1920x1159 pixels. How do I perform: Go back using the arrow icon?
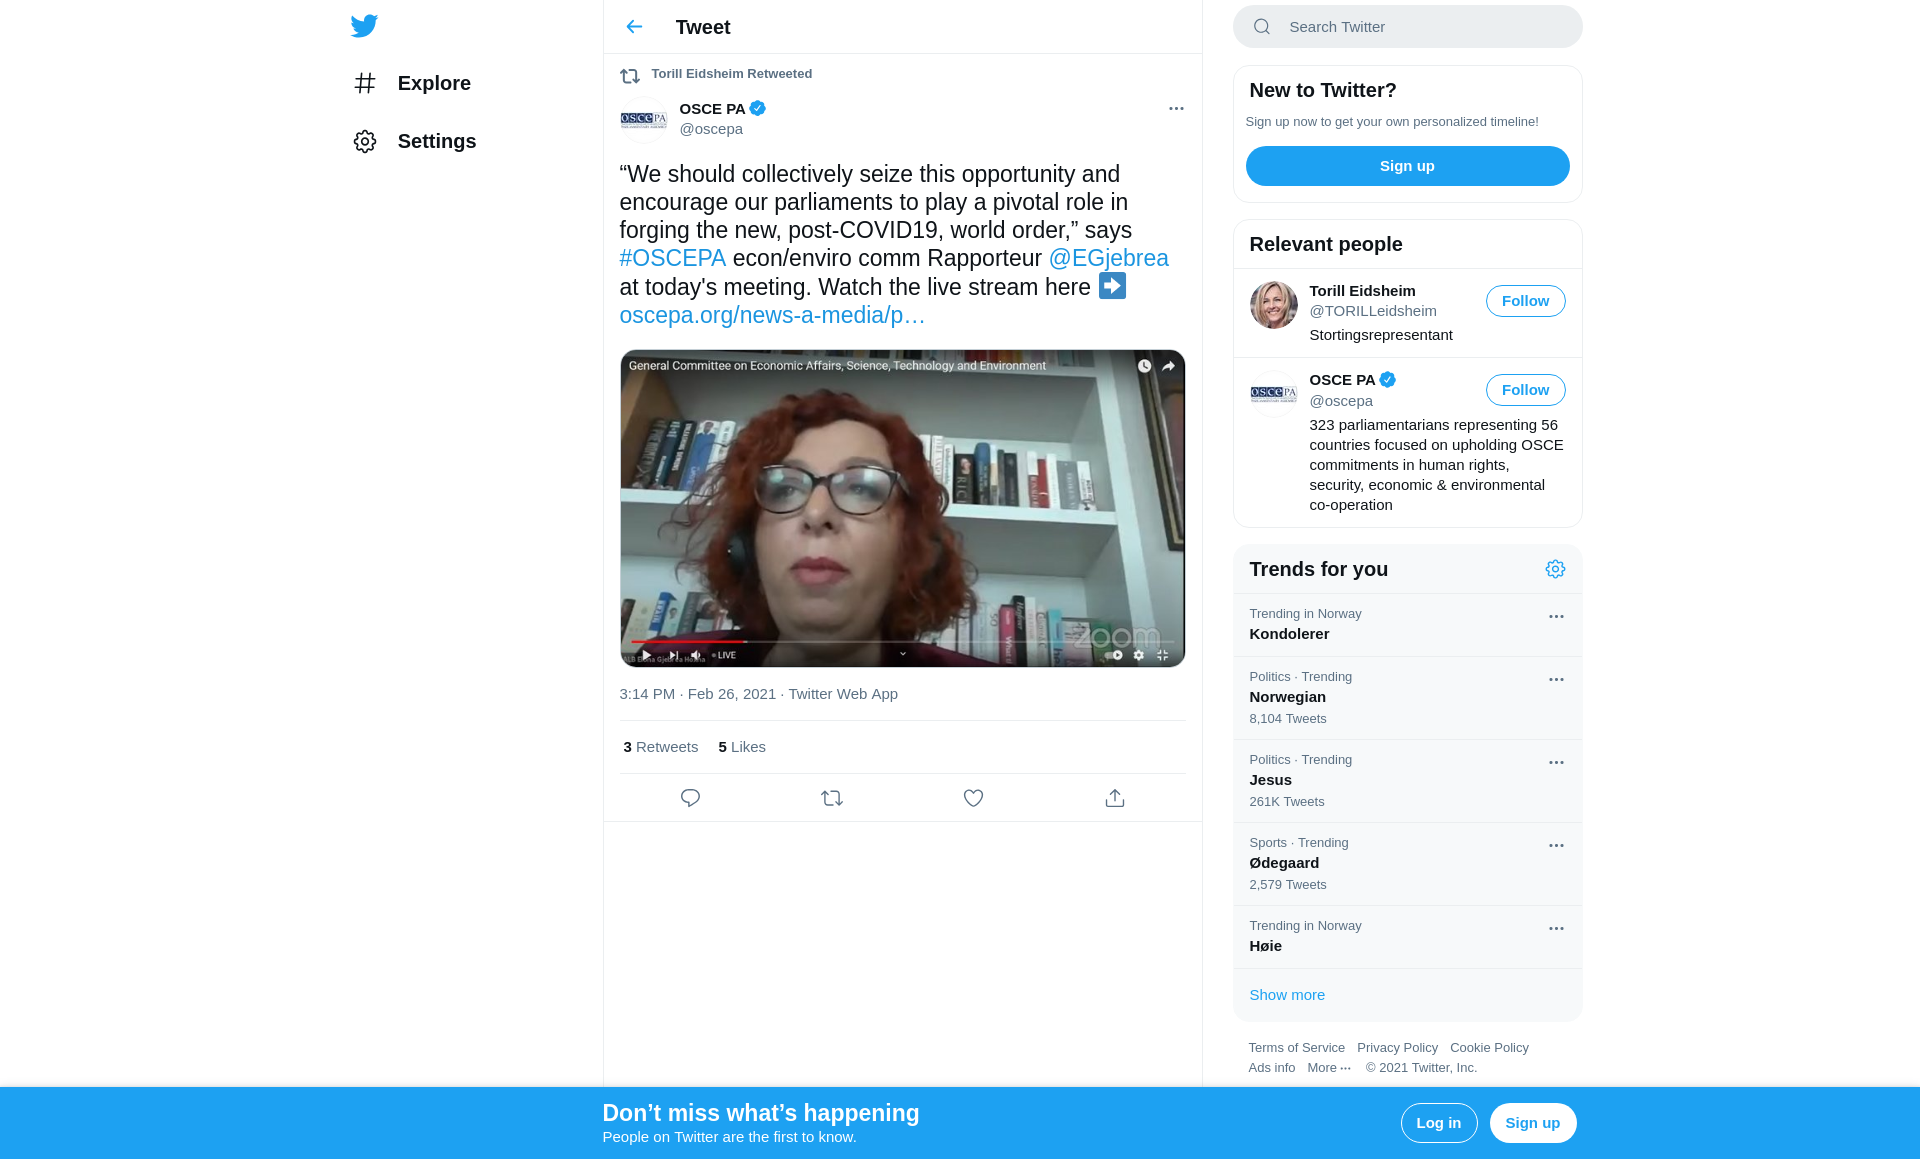pyautogui.click(x=634, y=27)
